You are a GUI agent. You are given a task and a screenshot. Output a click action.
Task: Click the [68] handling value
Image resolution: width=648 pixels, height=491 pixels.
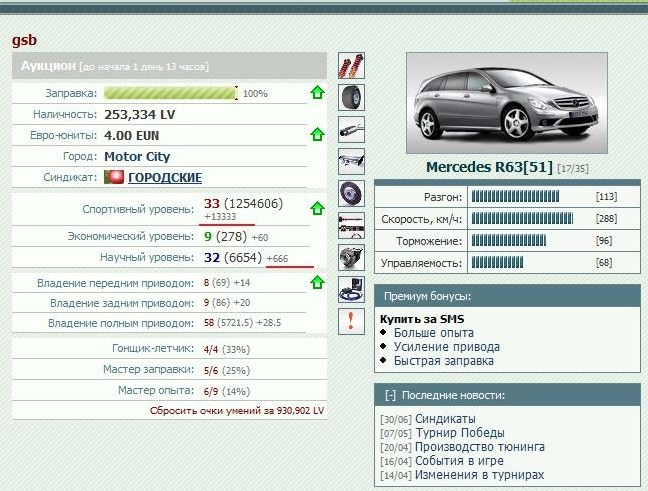604,262
